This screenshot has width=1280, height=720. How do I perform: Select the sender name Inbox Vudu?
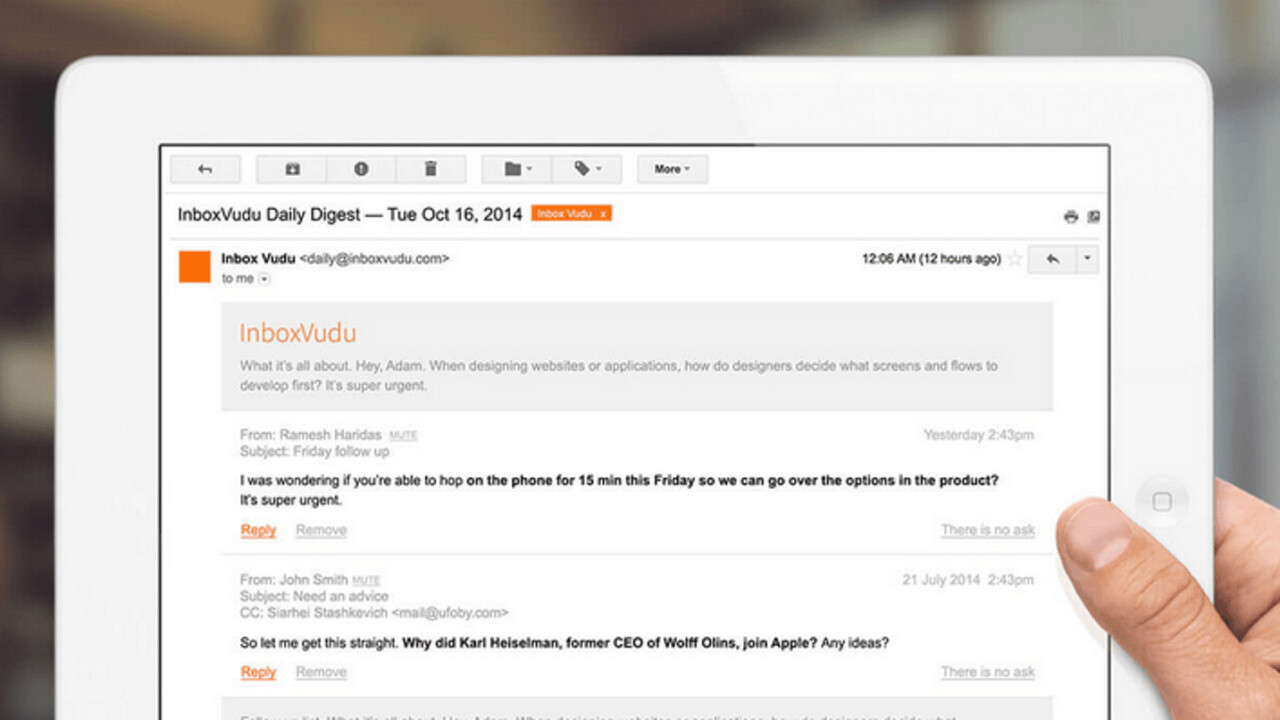258,258
